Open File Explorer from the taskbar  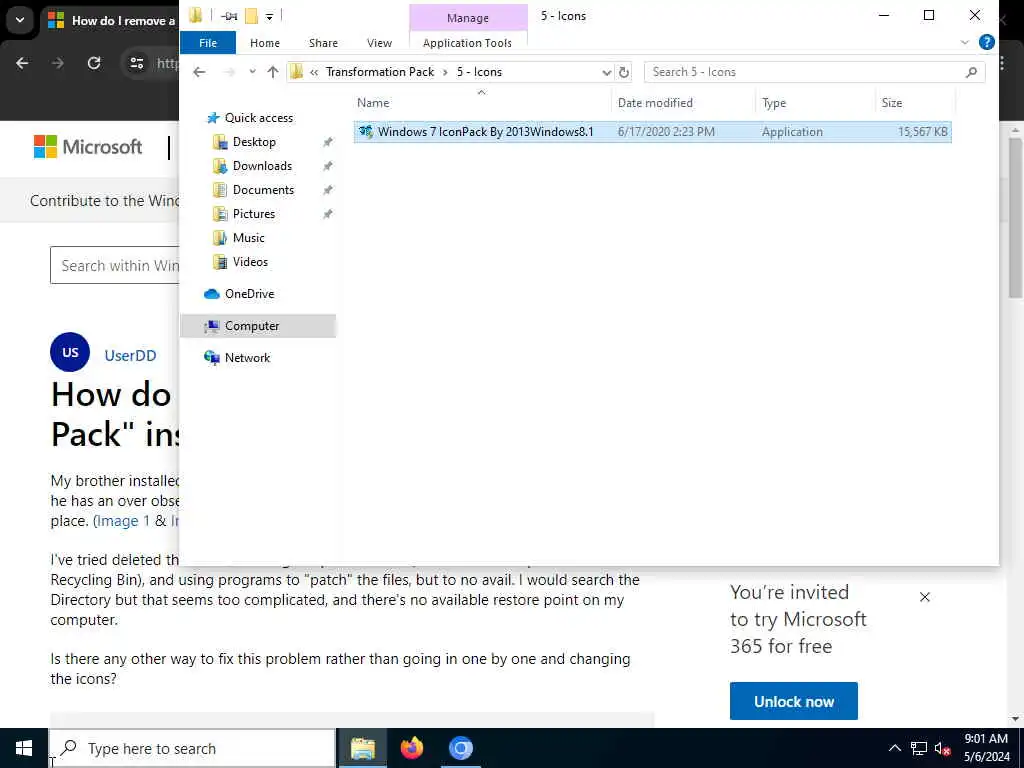[x=362, y=748]
